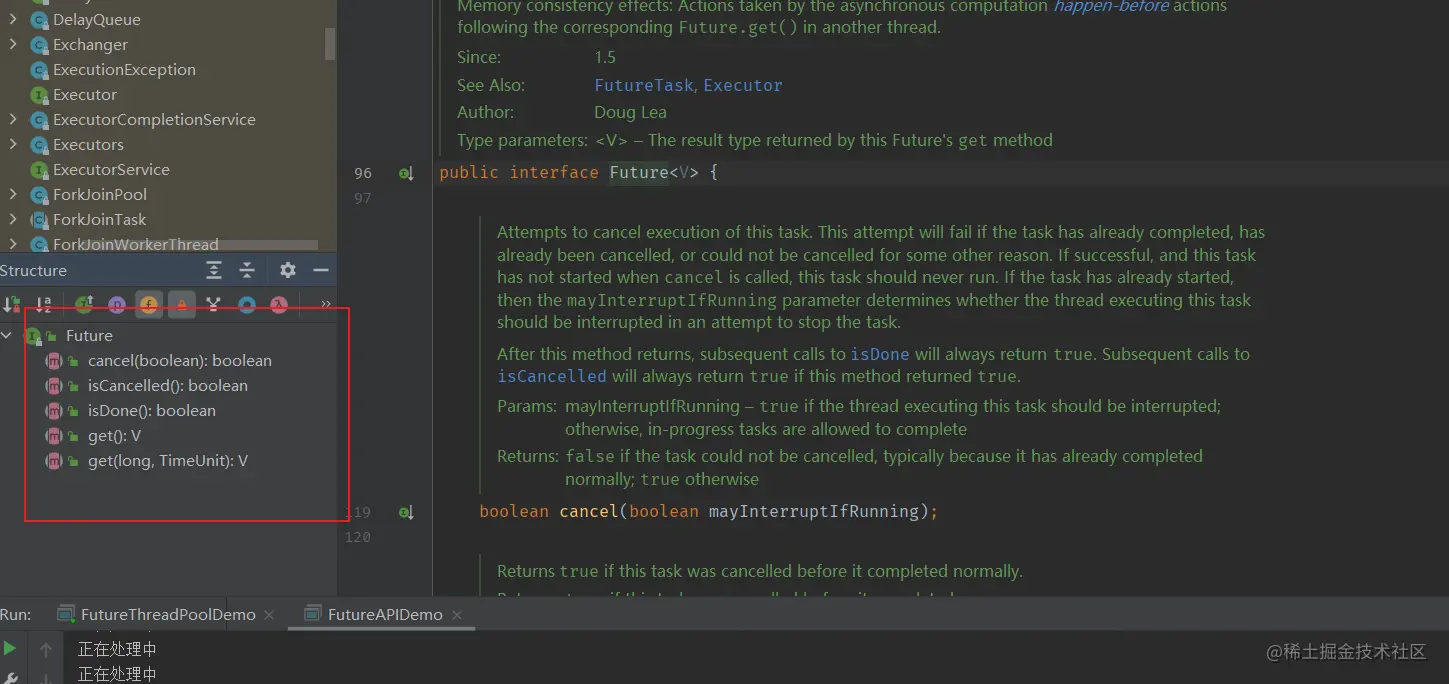This screenshot has width=1449, height=684.
Task: Click 'mayInterruptIfRunning' parameter in cancel signature
Action: [x=814, y=512]
